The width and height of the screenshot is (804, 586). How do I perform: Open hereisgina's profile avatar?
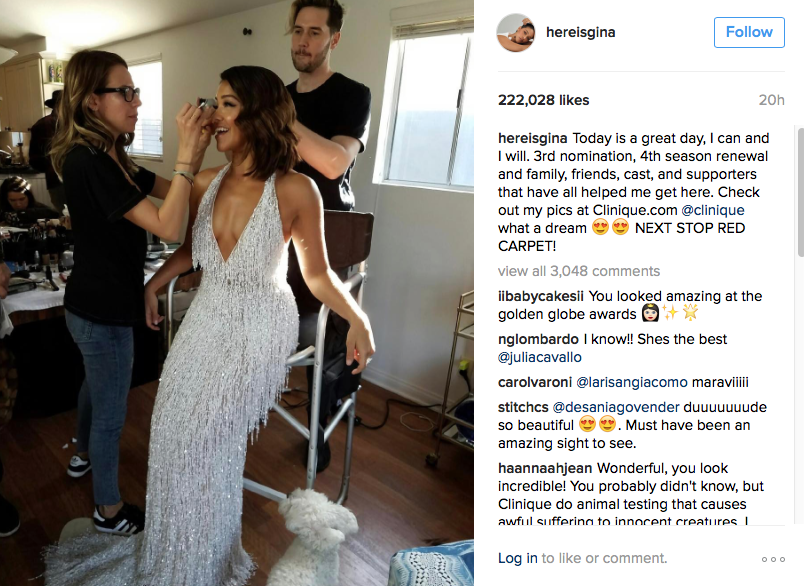coord(516,32)
